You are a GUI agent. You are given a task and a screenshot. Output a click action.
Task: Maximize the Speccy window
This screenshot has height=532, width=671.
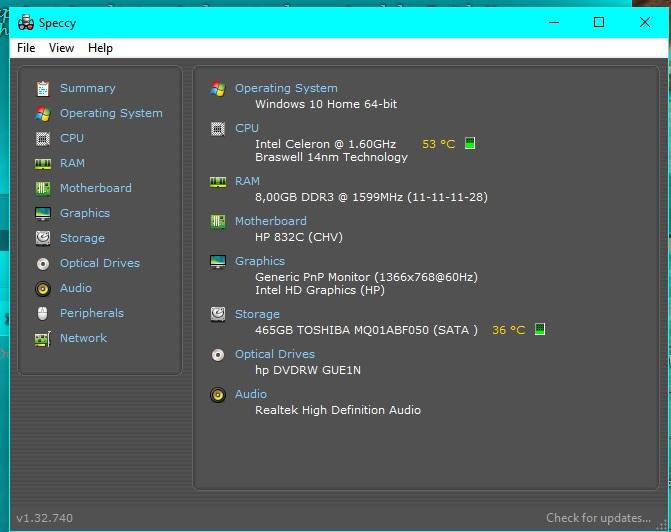[x=599, y=22]
